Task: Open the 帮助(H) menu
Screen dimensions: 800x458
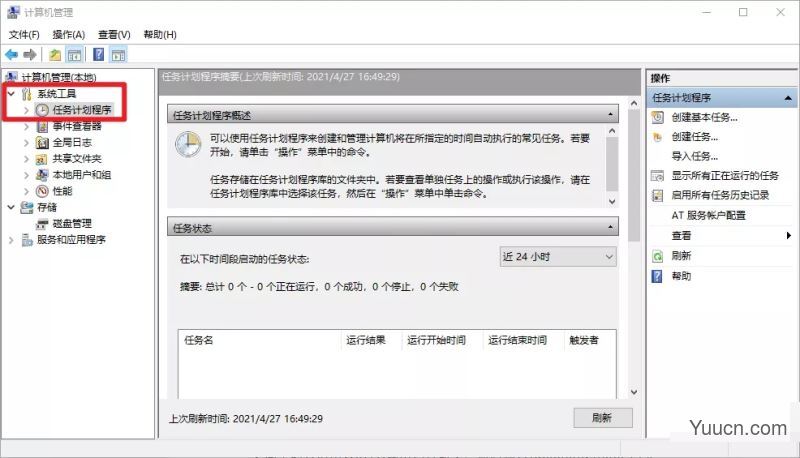Action: click(x=160, y=35)
